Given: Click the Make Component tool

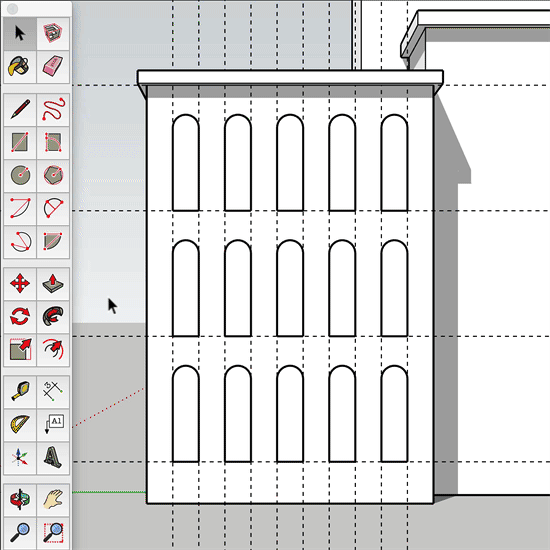Looking at the screenshot, I should pyautogui.click(x=53, y=34).
